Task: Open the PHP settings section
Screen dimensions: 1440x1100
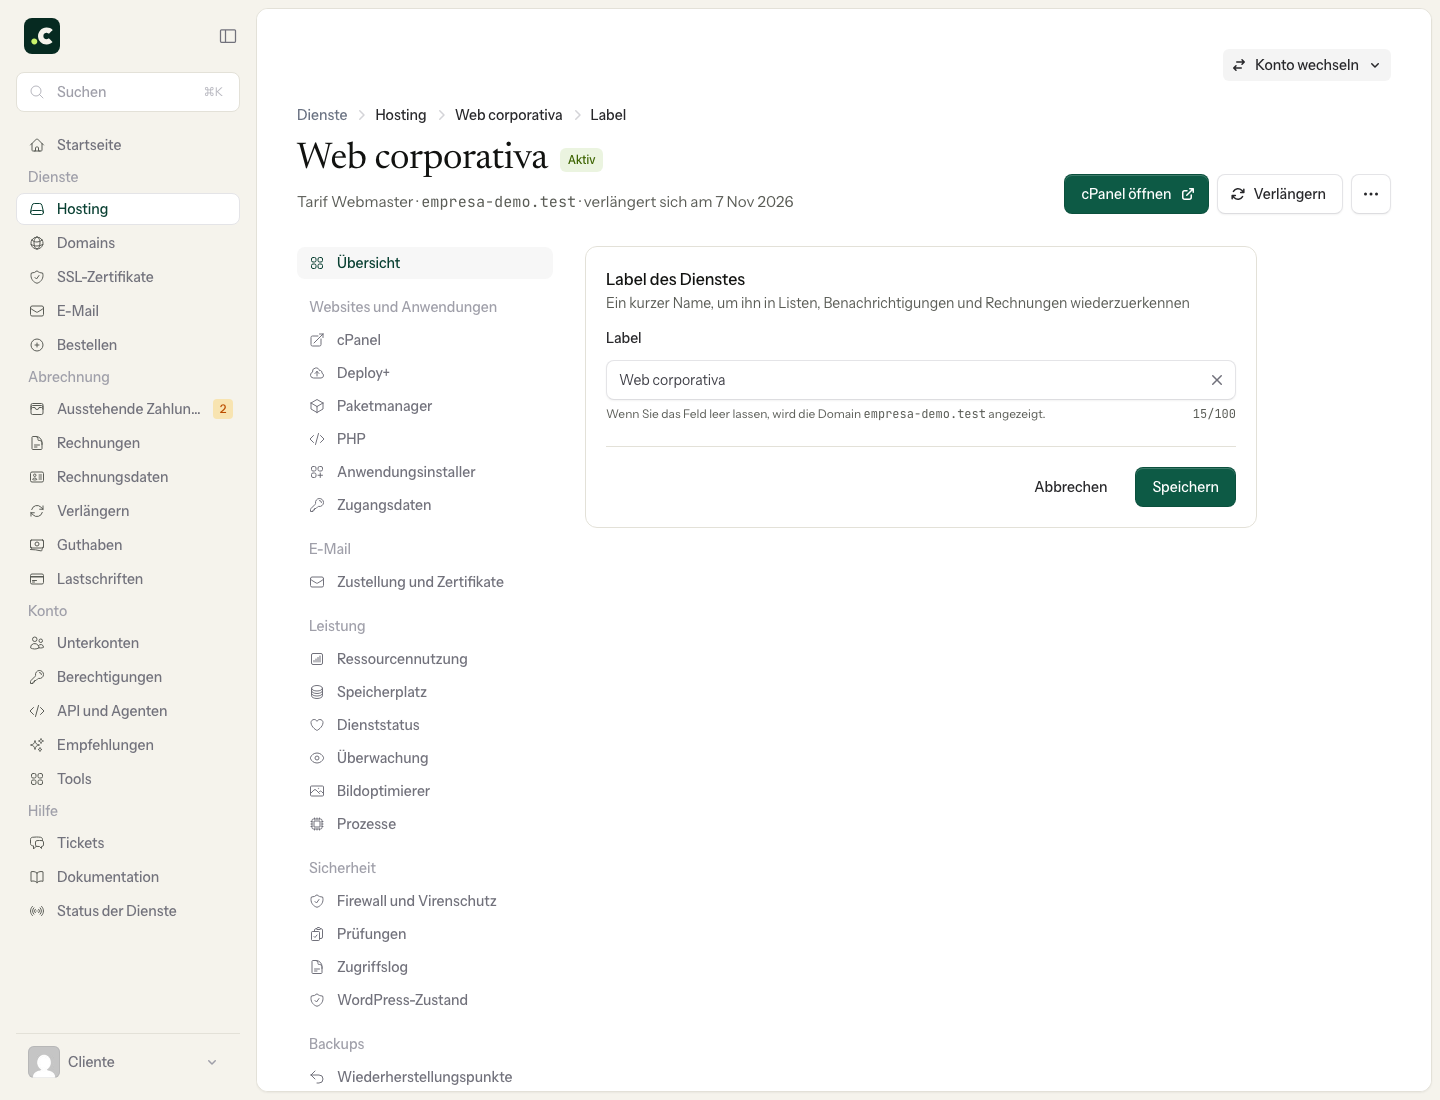Action: (425, 439)
